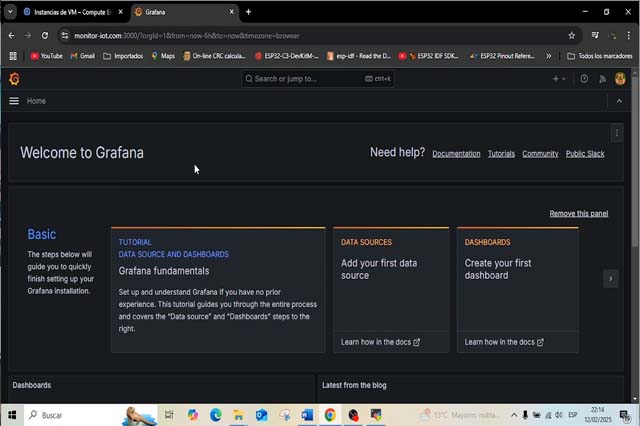Expand the plus 'New' dropdown
The height and width of the screenshot is (426, 640).
(559, 79)
